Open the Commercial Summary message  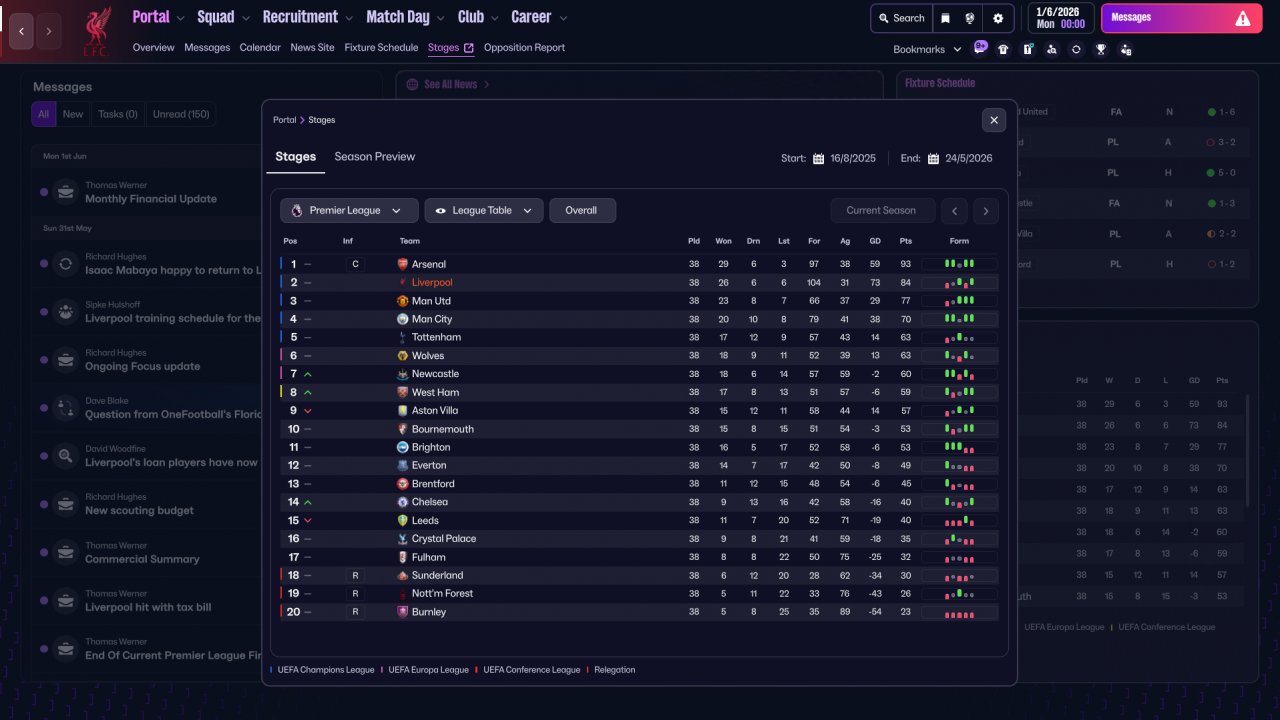(x=142, y=559)
